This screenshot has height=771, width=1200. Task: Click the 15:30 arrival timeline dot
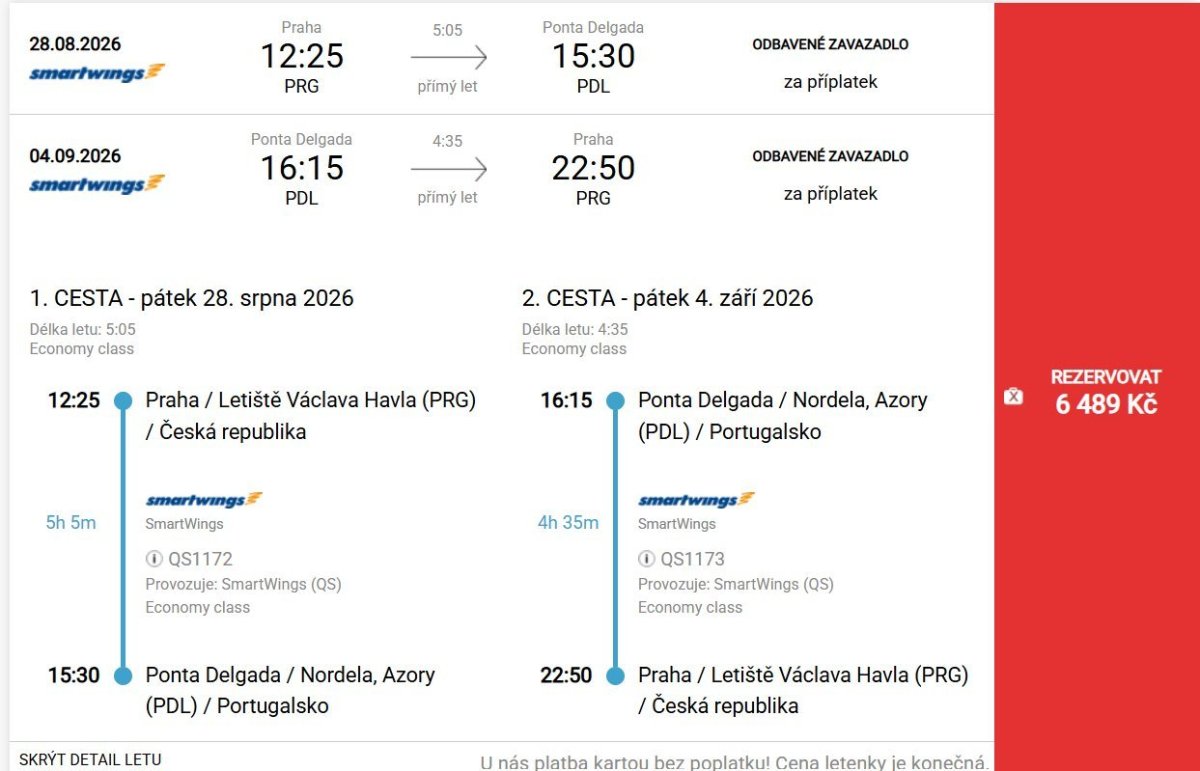click(x=123, y=676)
